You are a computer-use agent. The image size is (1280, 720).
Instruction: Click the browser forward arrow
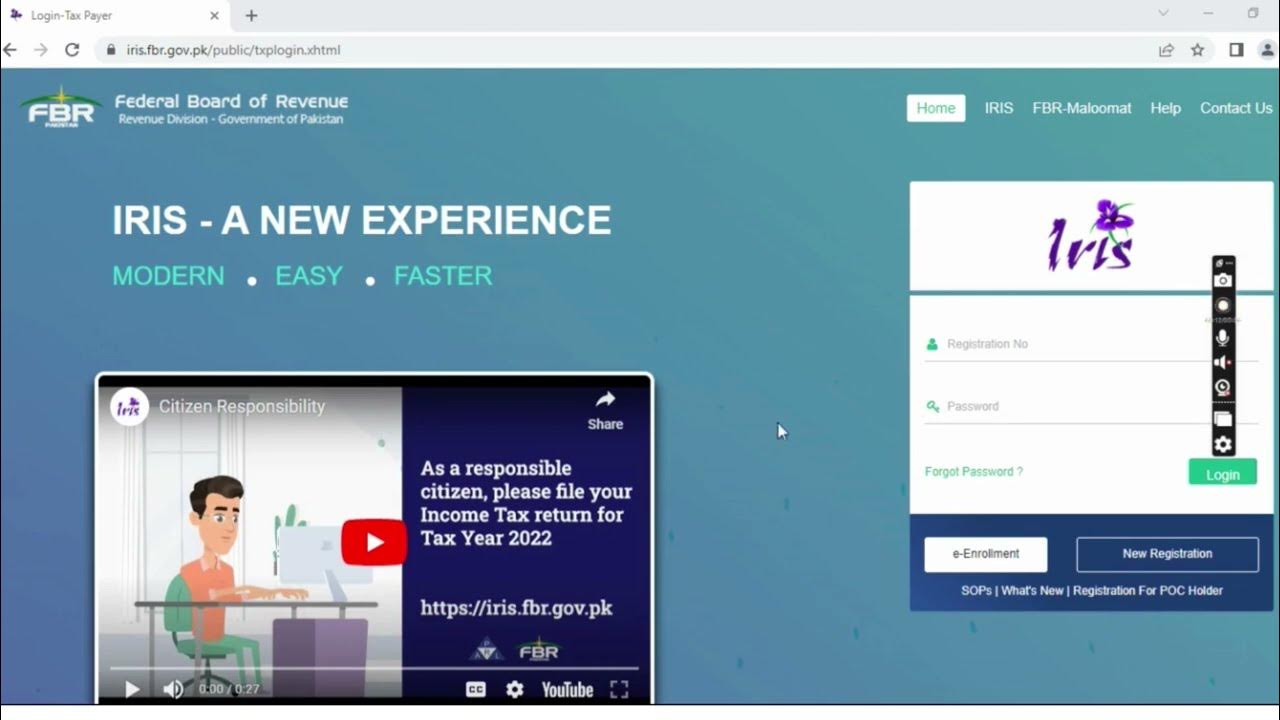coord(41,49)
